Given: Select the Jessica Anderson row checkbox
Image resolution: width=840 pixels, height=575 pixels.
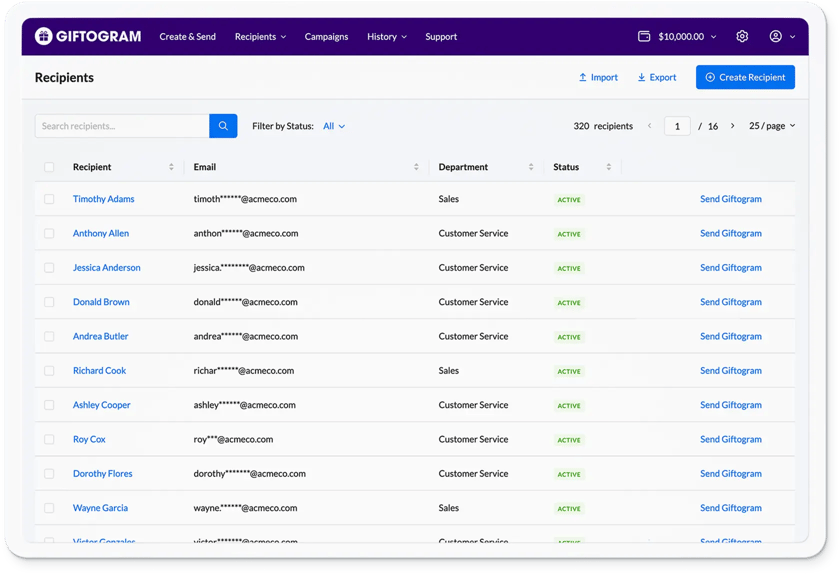Looking at the screenshot, I should pyautogui.click(x=49, y=268).
